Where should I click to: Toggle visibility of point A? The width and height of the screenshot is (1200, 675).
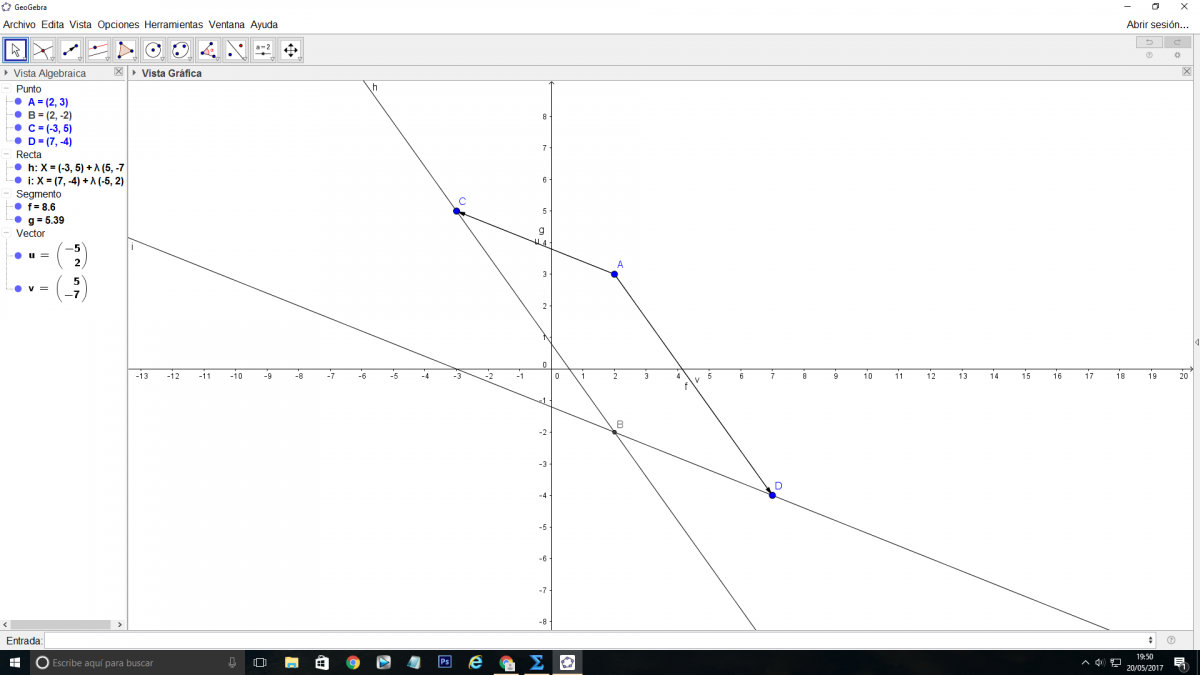(18, 102)
